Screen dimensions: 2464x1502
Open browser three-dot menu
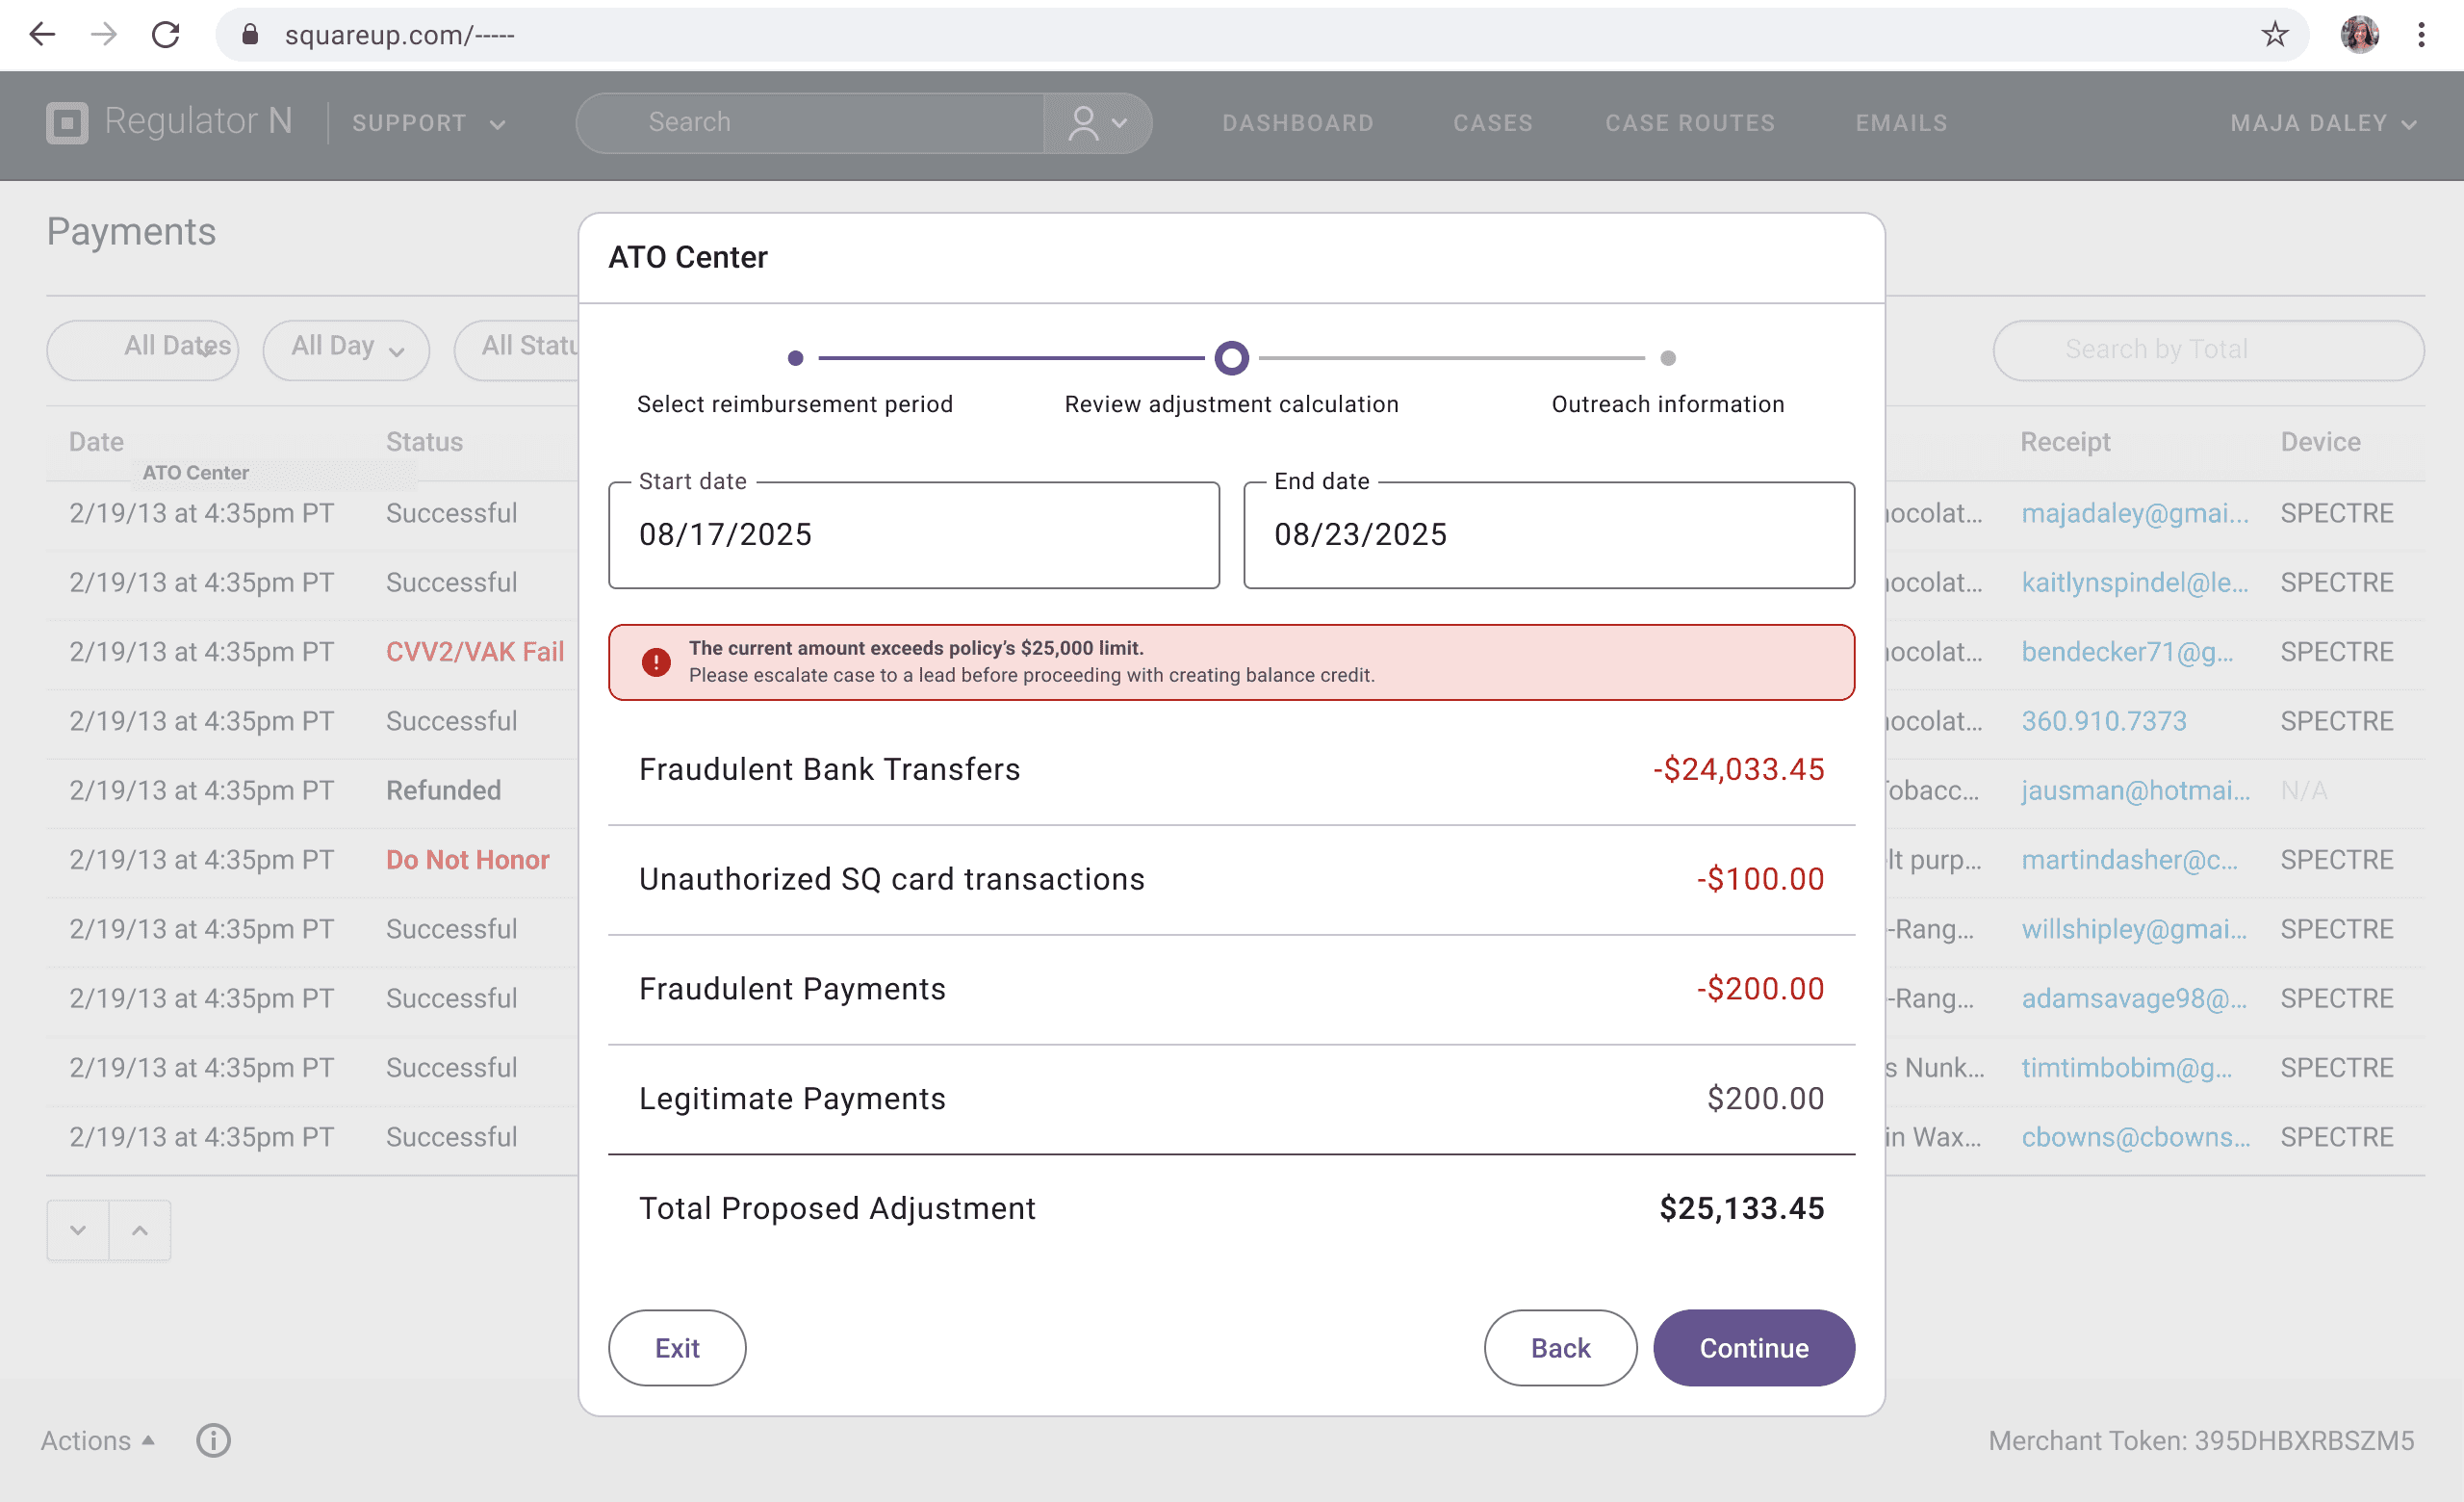pos(2421,35)
